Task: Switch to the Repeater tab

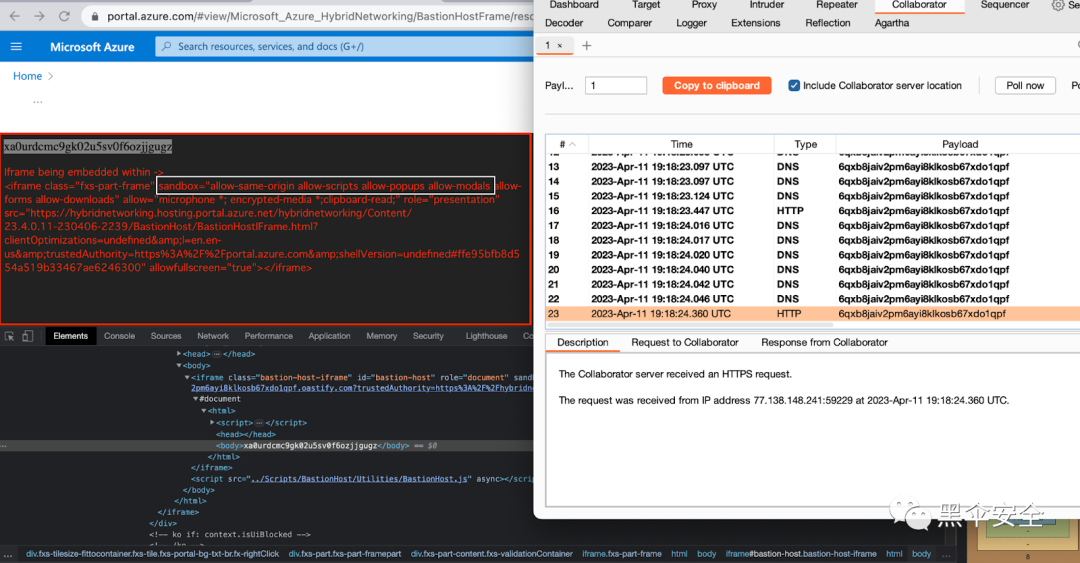Action: click(x=836, y=5)
